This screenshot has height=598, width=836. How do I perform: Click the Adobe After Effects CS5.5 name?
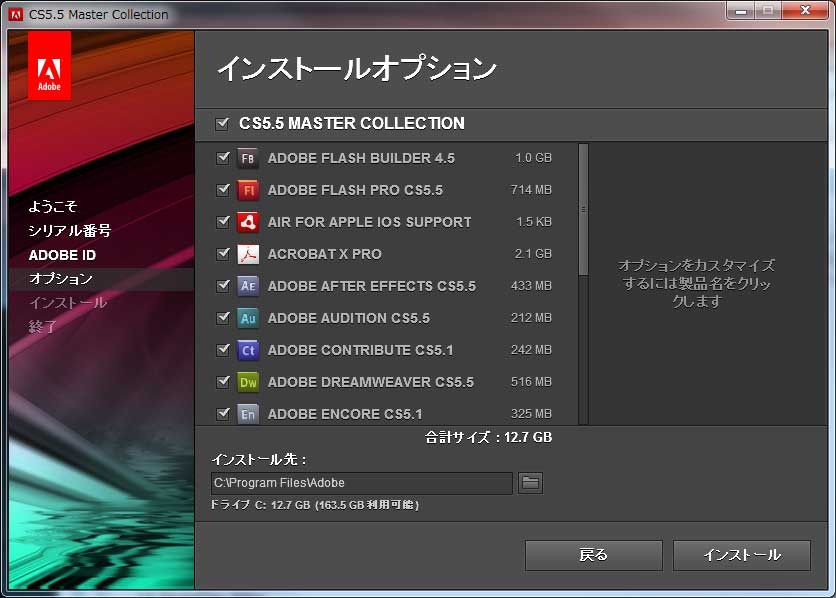click(x=372, y=286)
